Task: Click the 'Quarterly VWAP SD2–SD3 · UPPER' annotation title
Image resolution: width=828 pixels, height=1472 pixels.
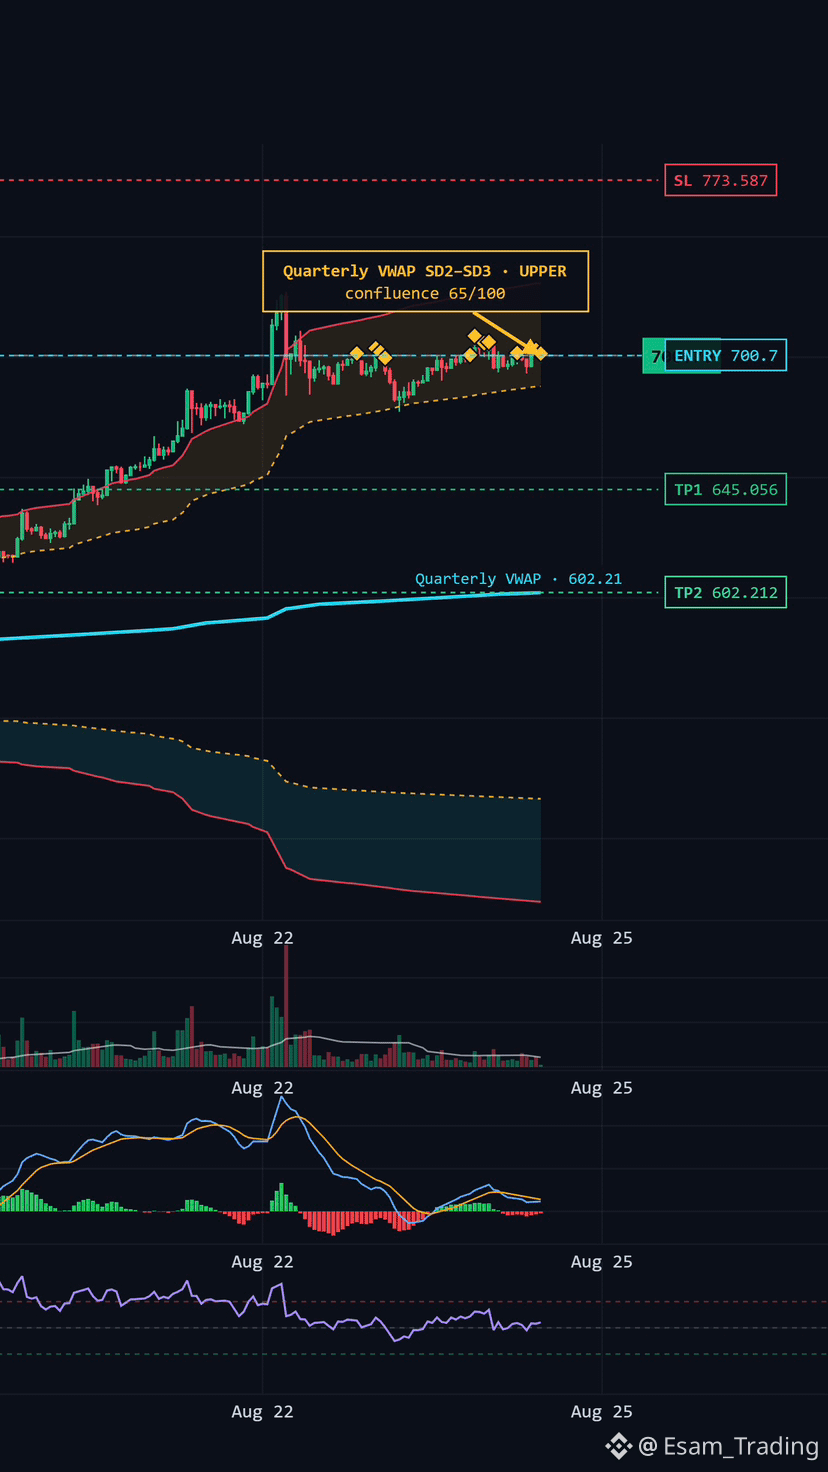Action: [x=425, y=271]
